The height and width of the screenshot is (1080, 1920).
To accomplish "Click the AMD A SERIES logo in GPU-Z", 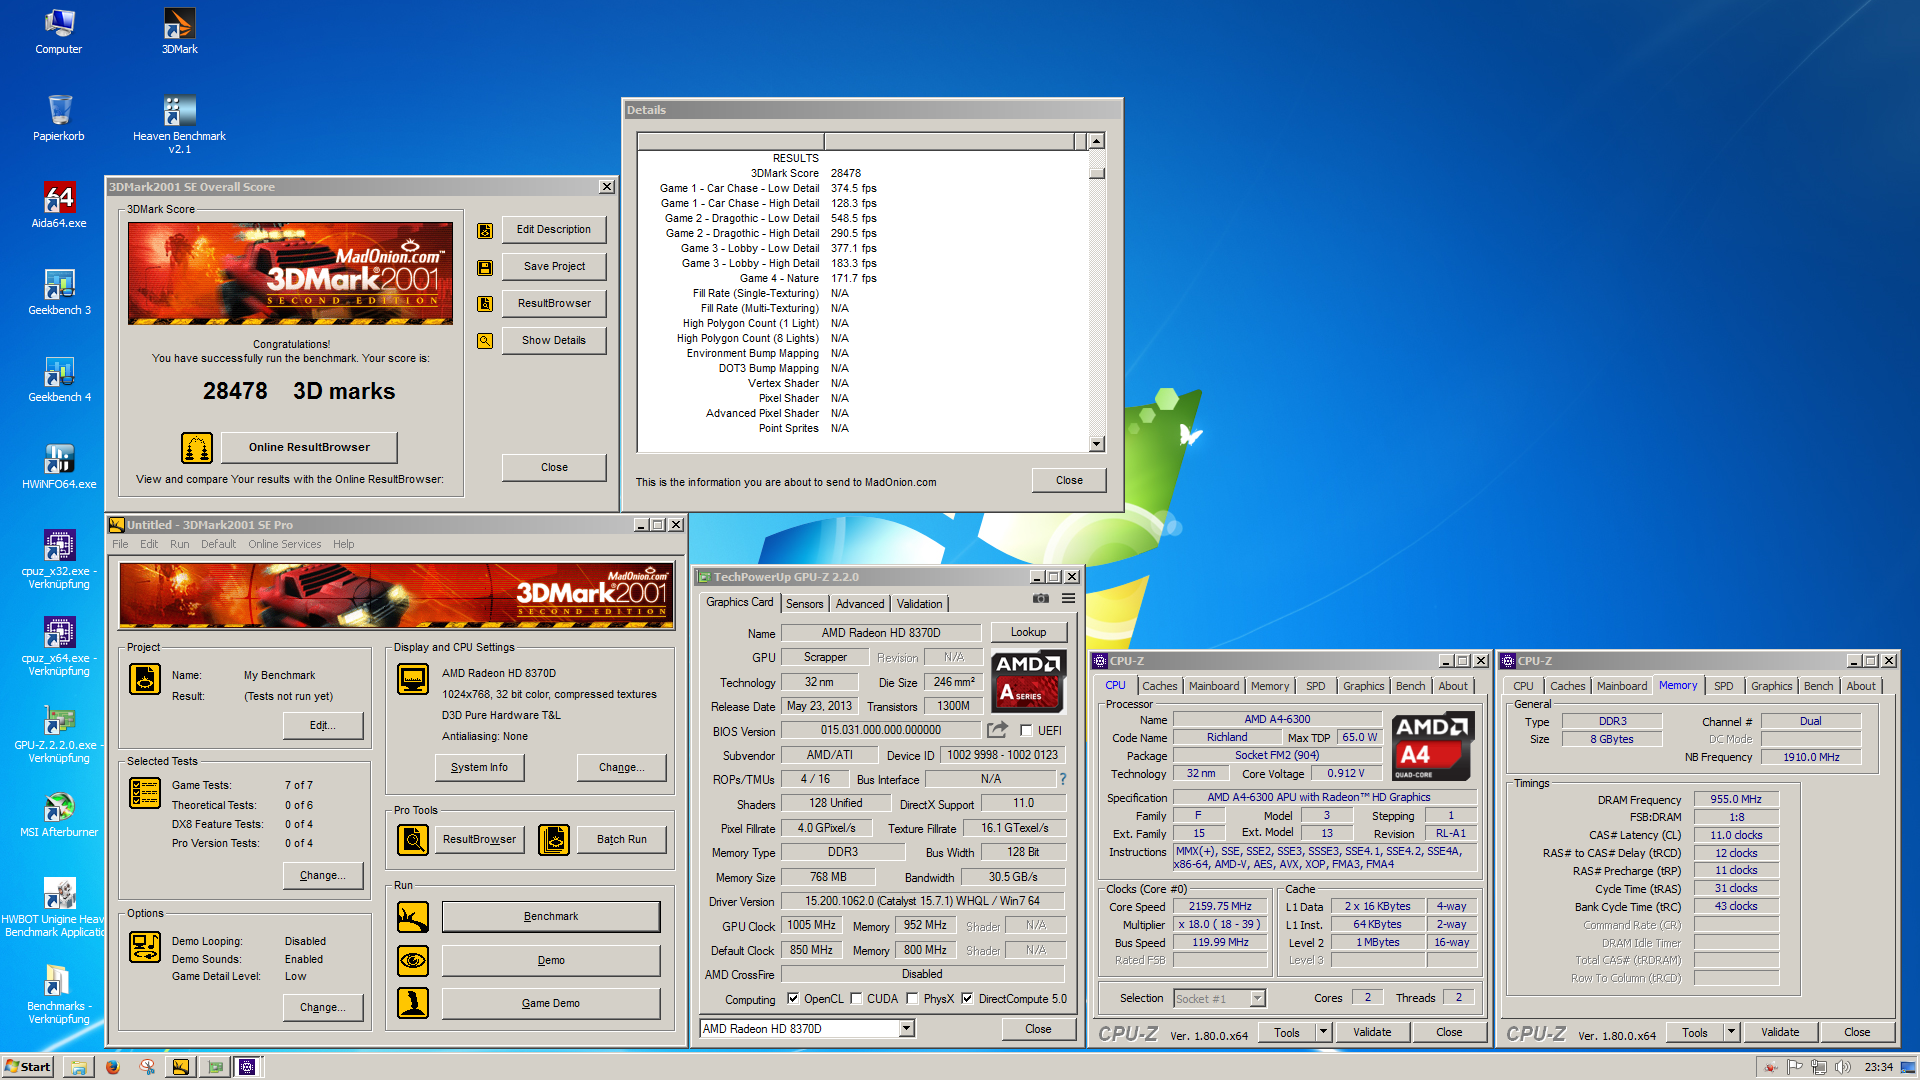I will click(x=1027, y=681).
